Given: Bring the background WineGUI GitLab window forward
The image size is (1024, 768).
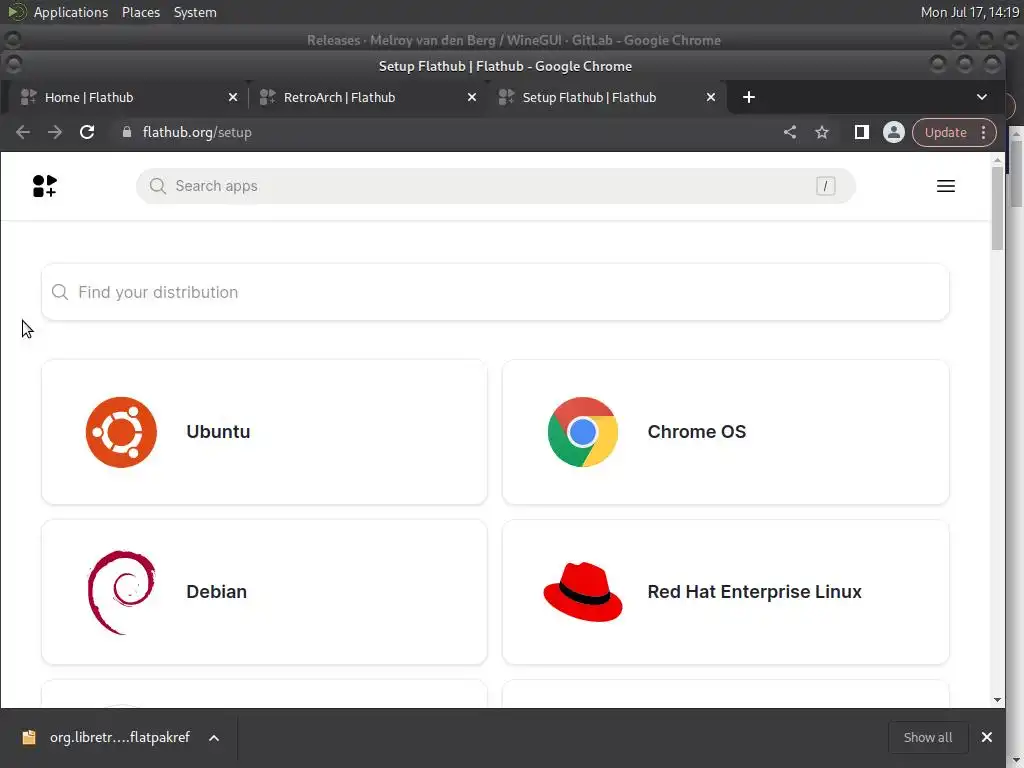Looking at the screenshot, I should pyautogui.click(x=513, y=40).
